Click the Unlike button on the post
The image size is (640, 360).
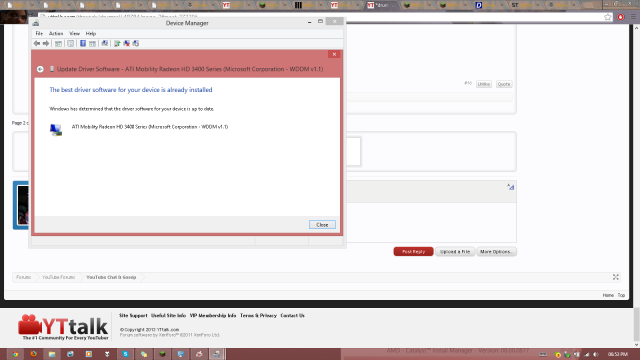pos(484,84)
